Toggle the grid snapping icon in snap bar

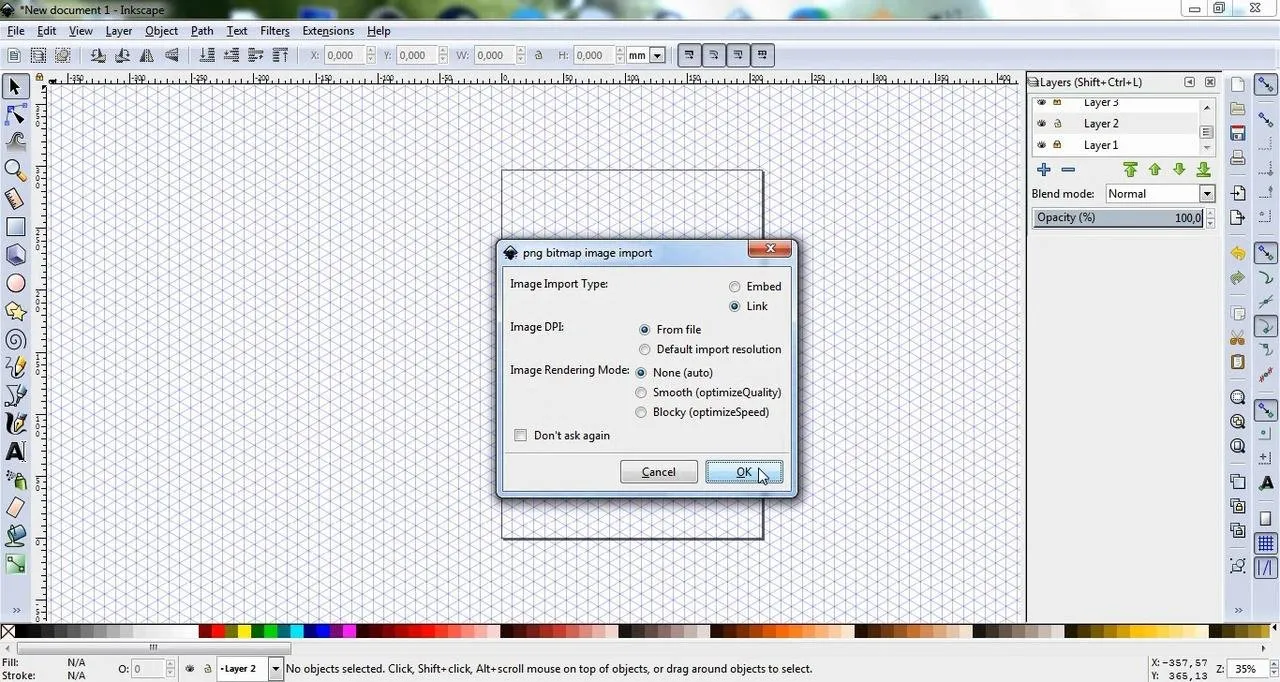tap(1266, 544)
